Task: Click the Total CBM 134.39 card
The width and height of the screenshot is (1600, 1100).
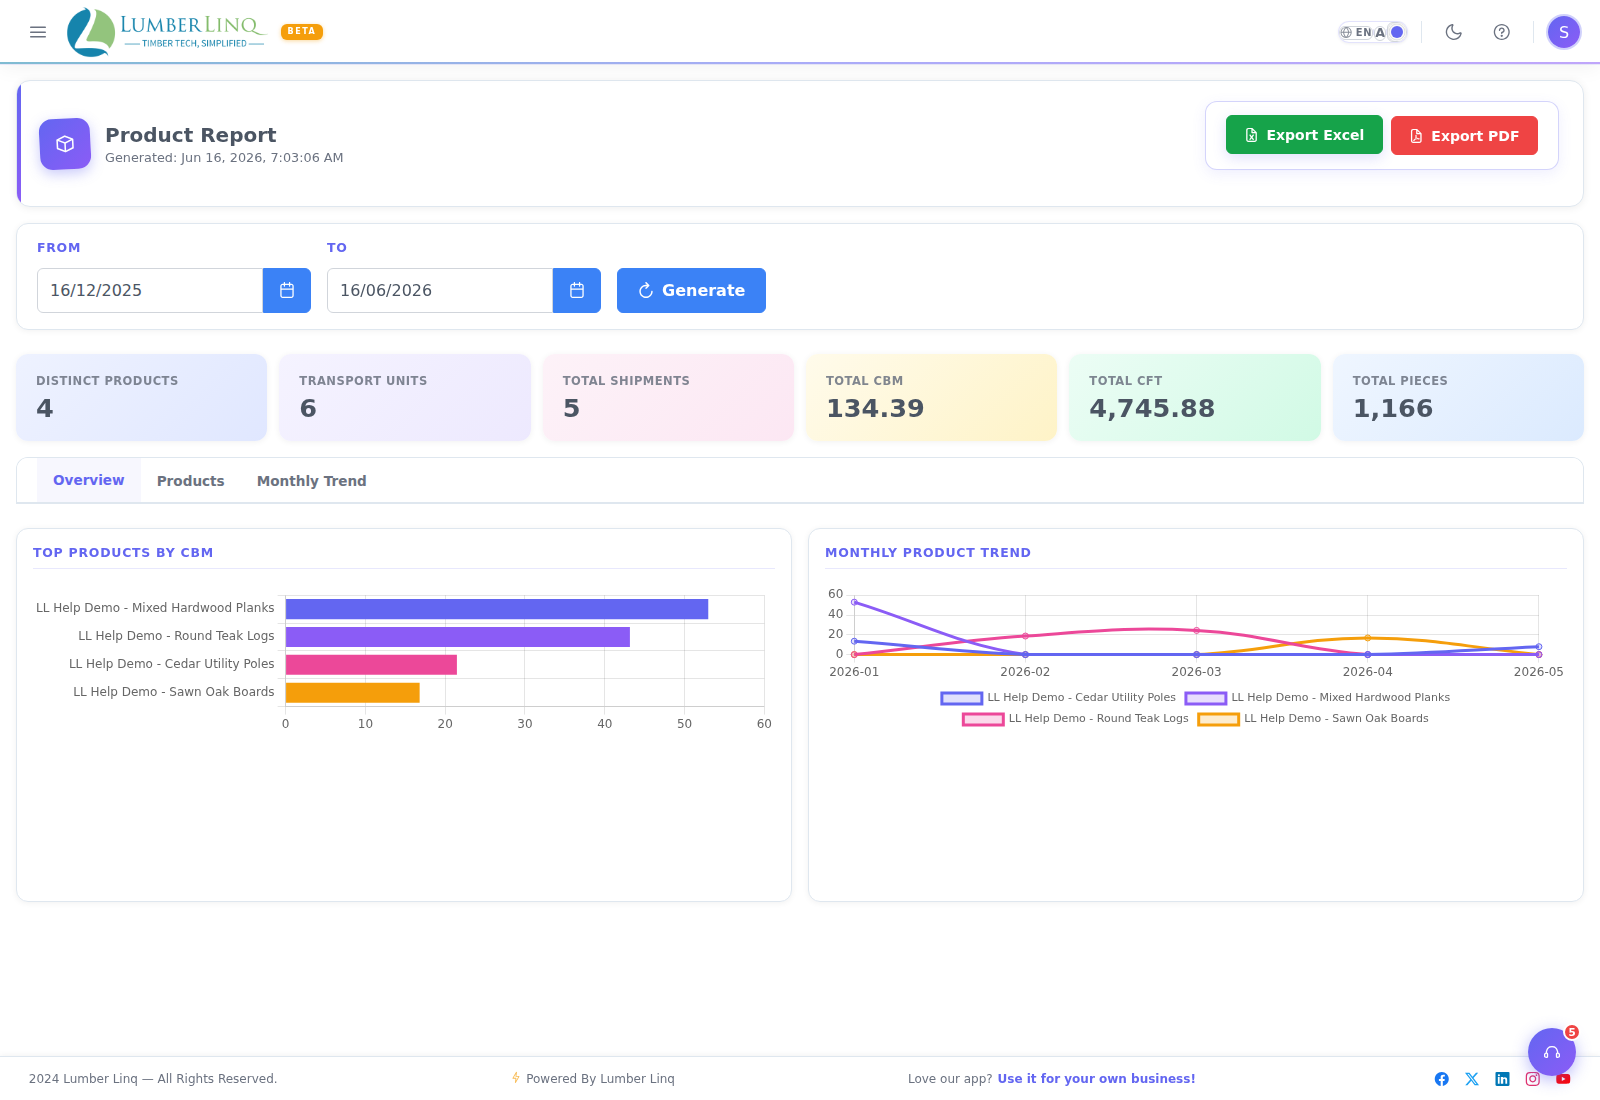Action: coord(931,397)
